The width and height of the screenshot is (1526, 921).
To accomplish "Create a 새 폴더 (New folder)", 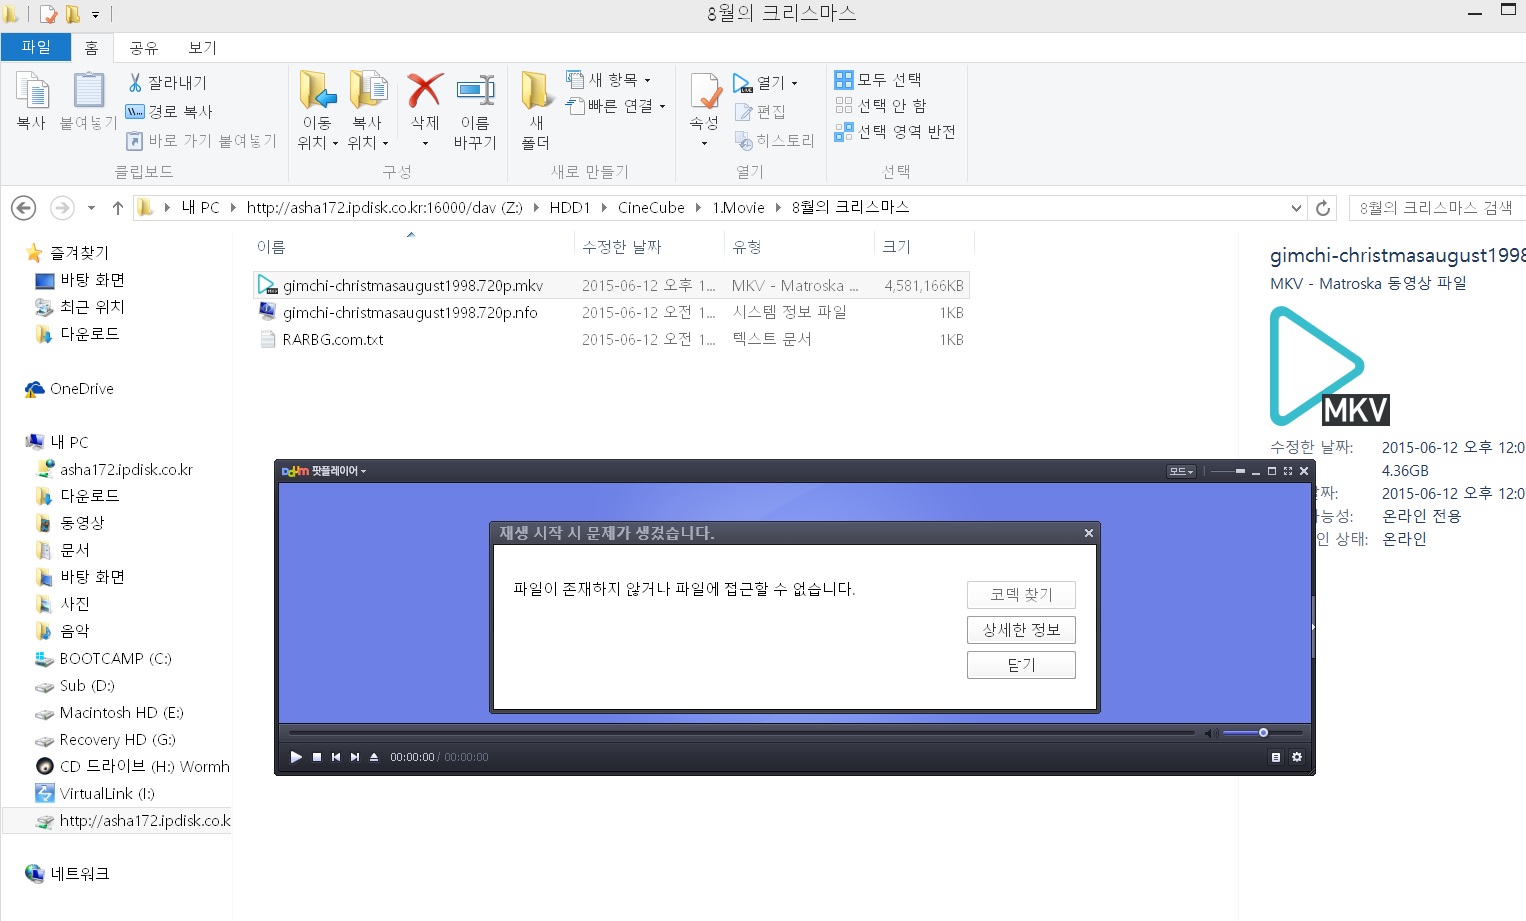I will (536, 111).
